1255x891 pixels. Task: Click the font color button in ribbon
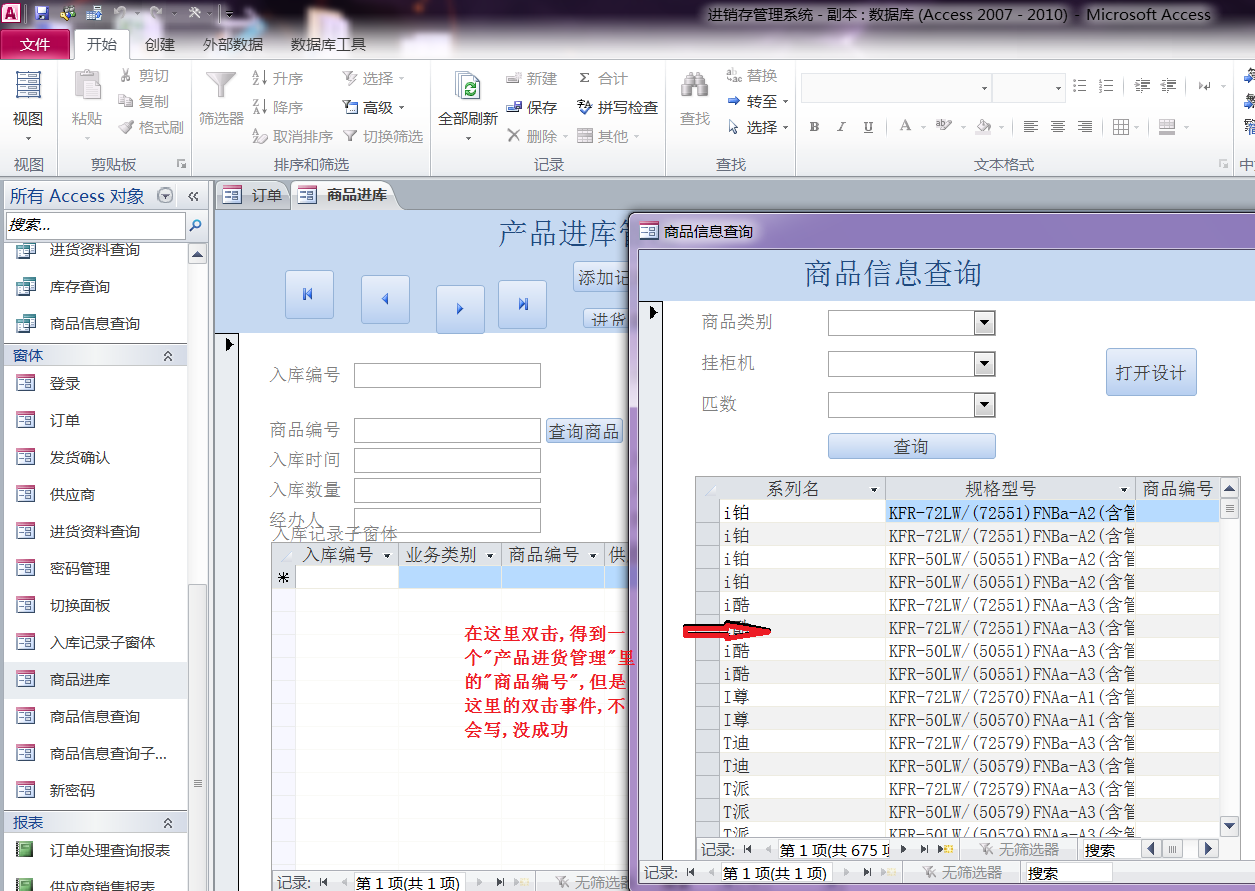[905, 127]
